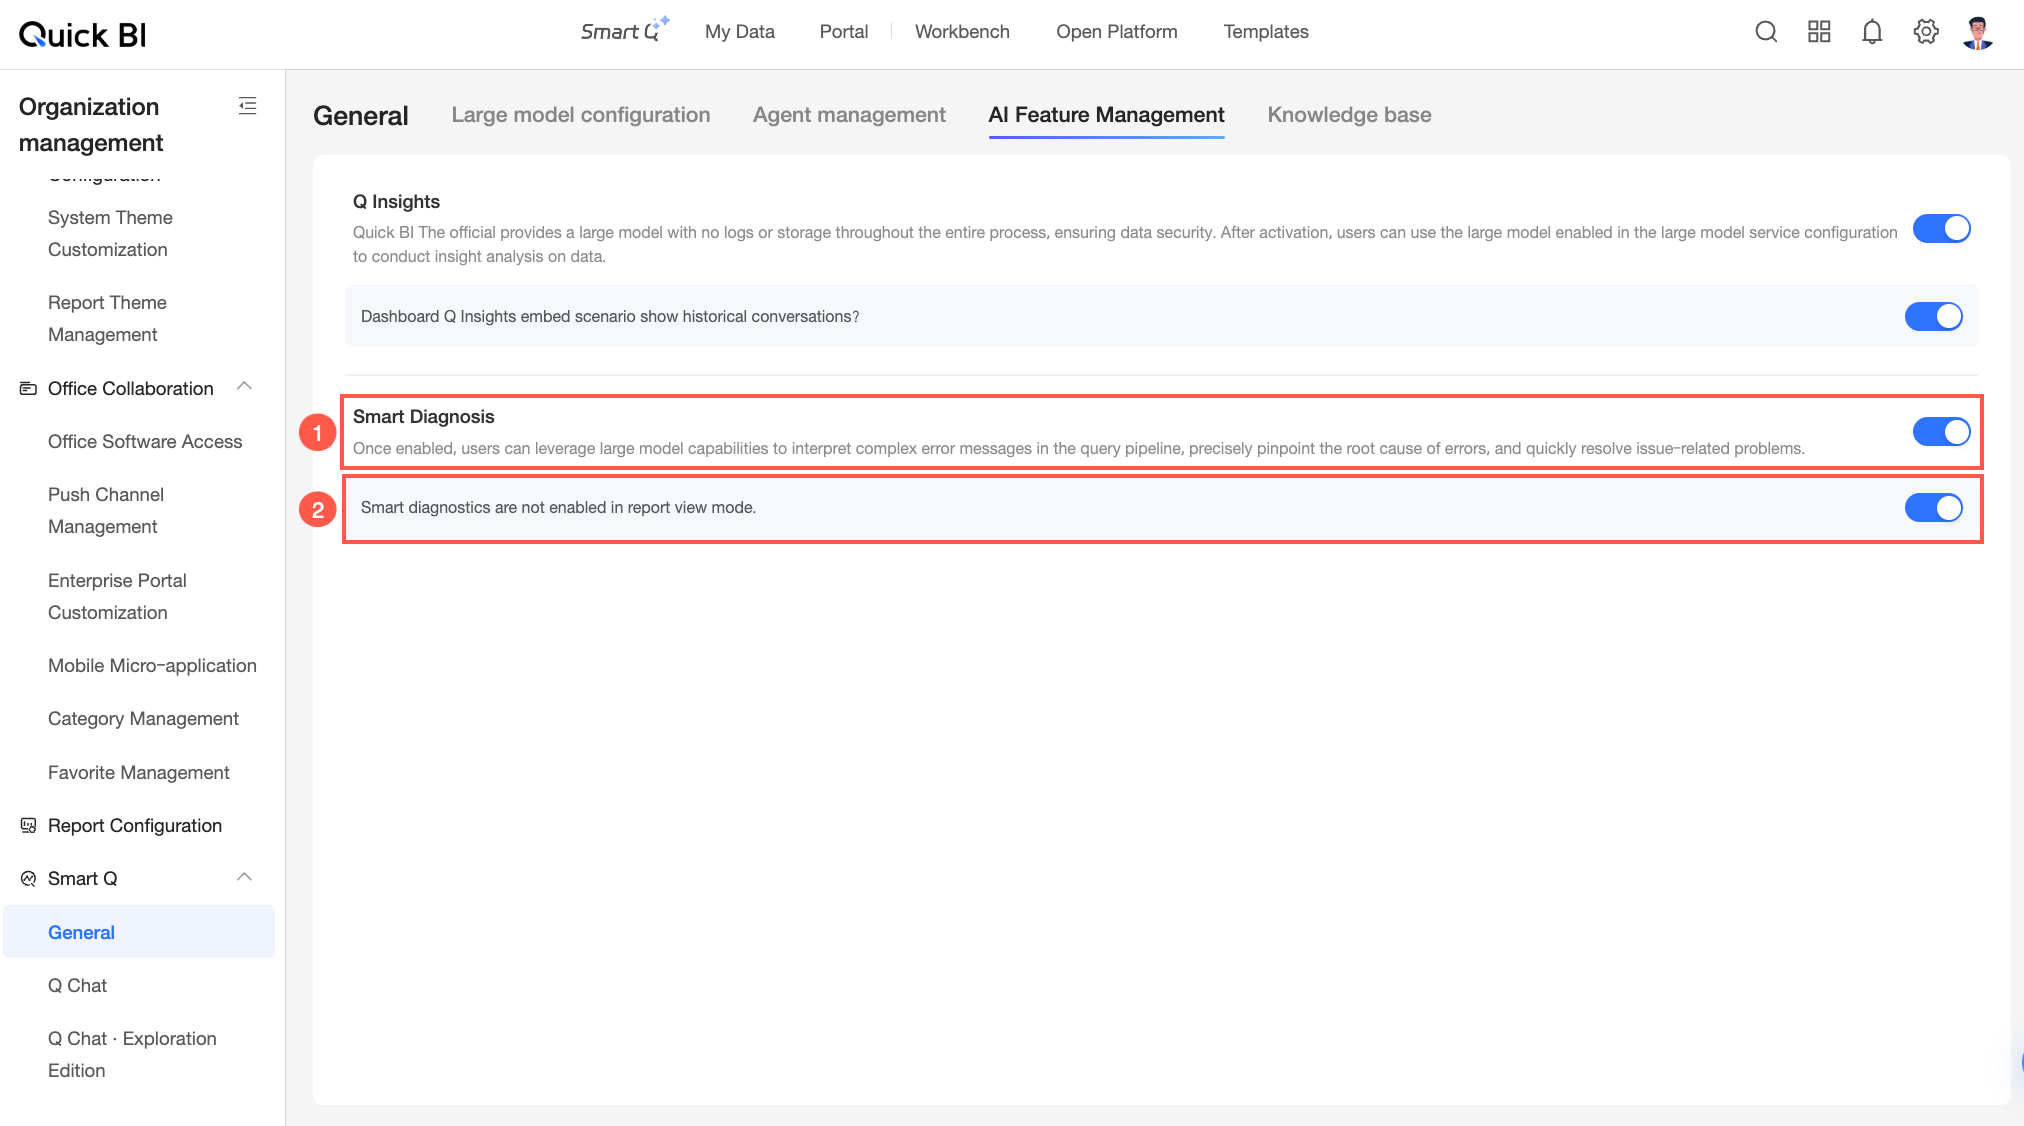Viewport: 2024px width, 1126px height.
Task: Open the search icon in top bar
Action: click(1766, 32)
